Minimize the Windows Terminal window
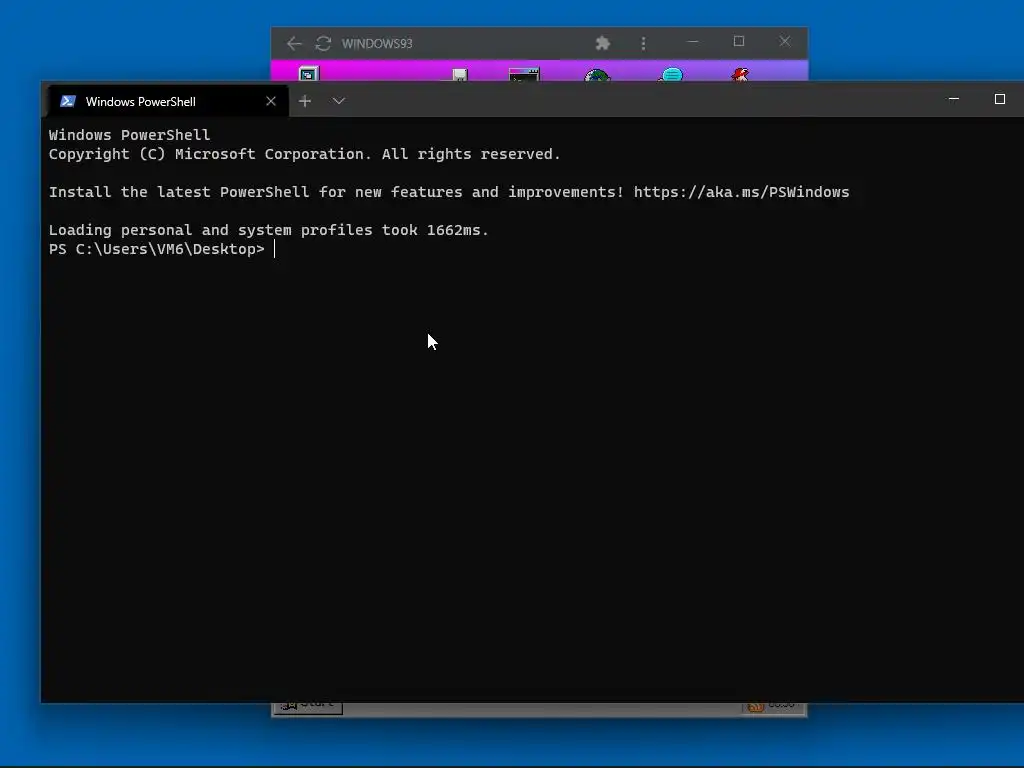The height and width of the screenshot is (768, 1024). [953, 99]
